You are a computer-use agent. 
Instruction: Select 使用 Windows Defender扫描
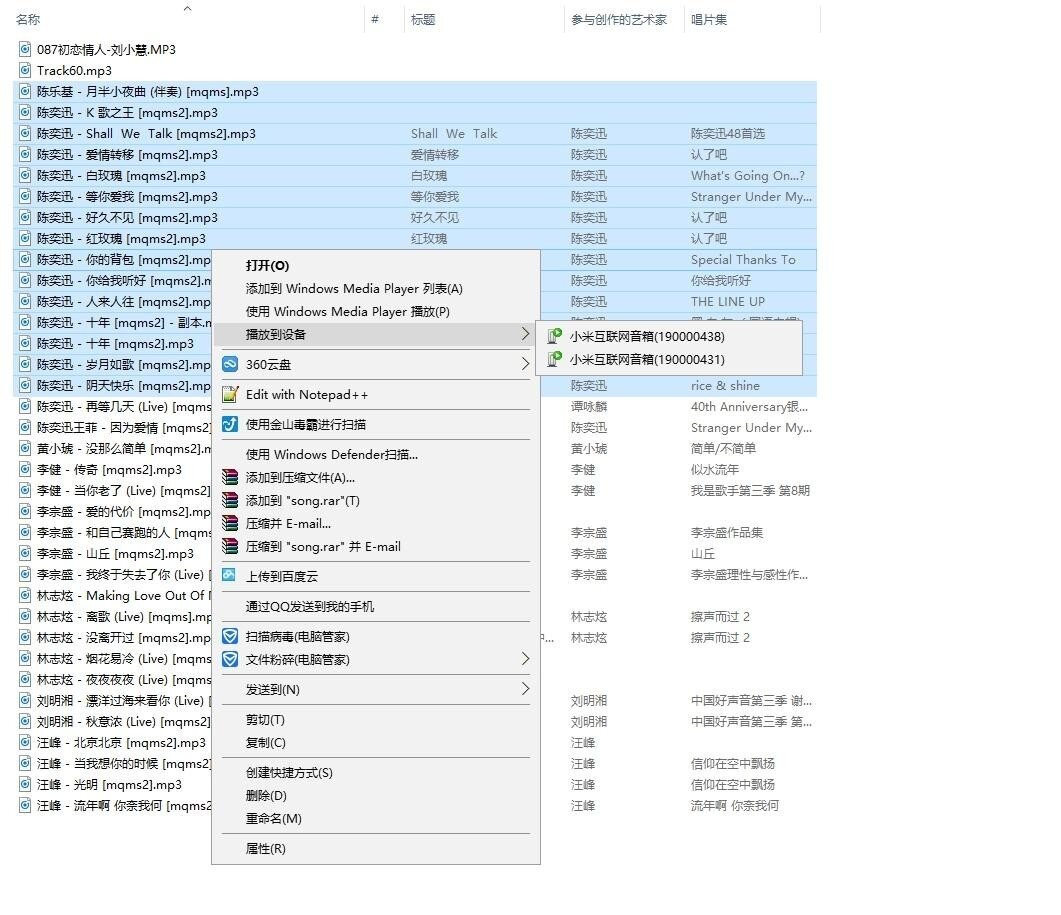click(332, 454)
